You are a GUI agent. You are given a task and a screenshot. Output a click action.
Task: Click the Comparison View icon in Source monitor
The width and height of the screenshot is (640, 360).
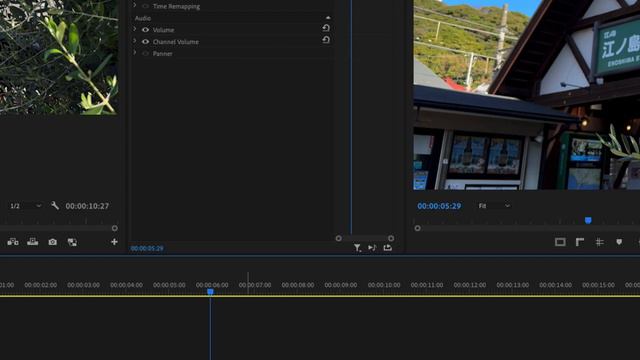click(x=72, y=242)
